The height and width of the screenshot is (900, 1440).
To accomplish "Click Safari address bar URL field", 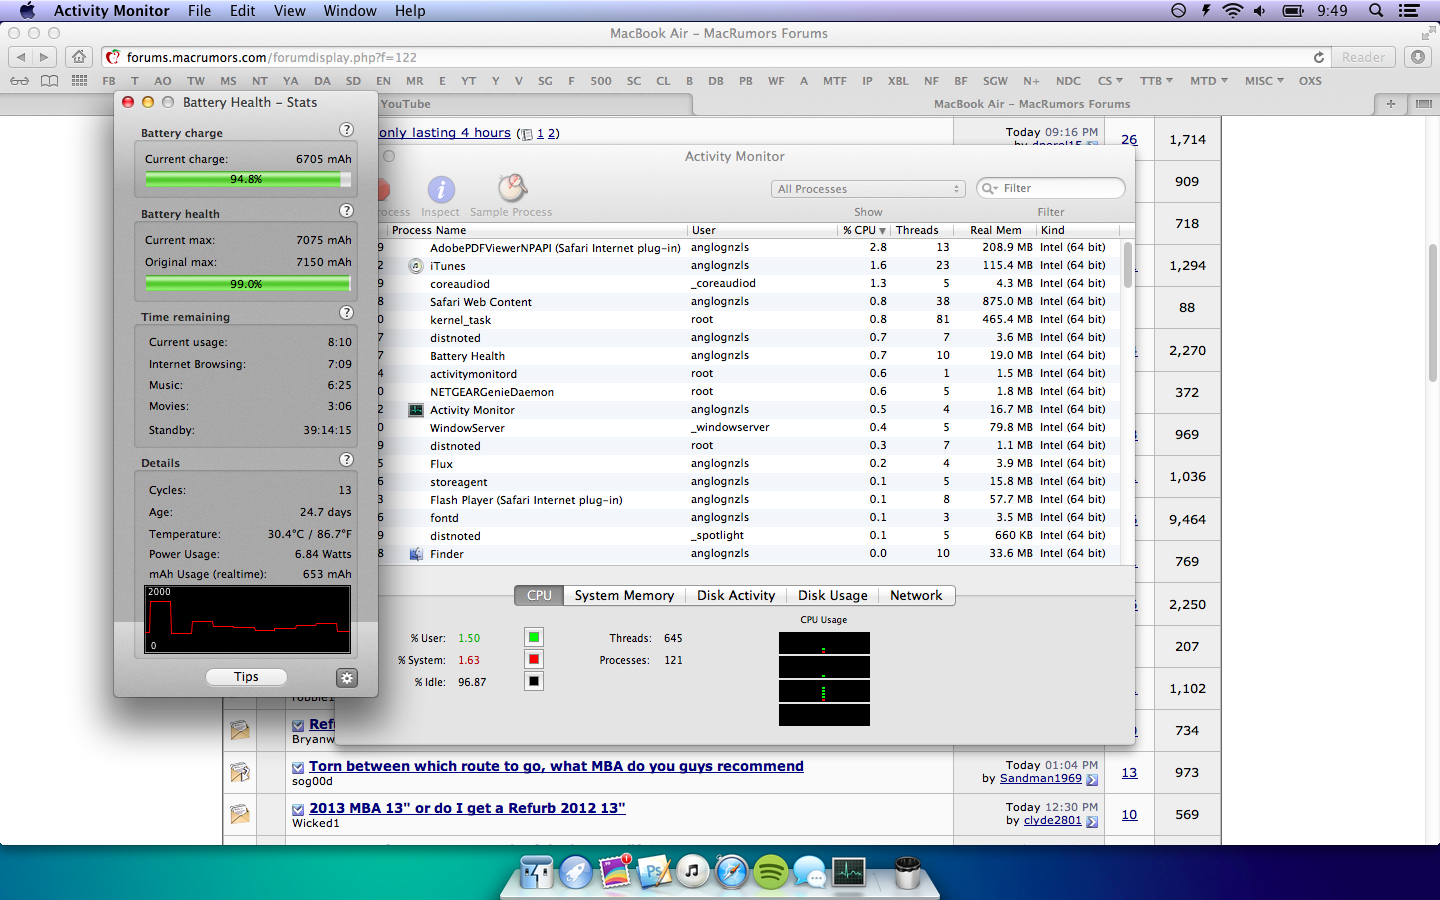I will pyautogui.click(x=715, y=57).
